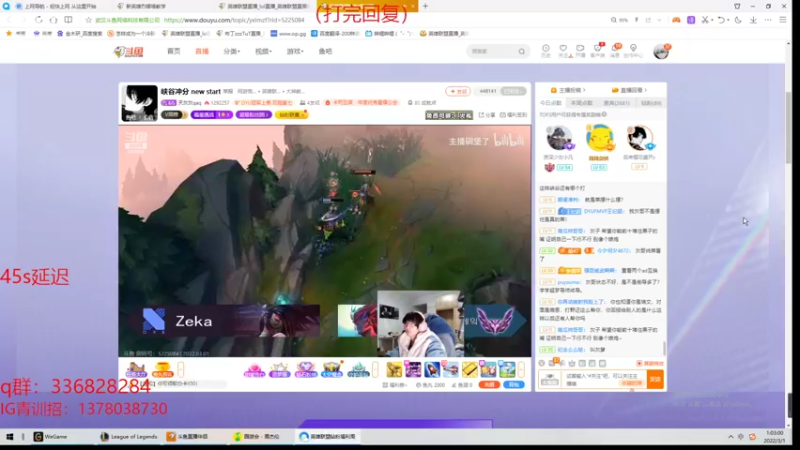The height and width of the screenshot is (450, 800).
Task: Click the third ranked user avatar
Action: [x=639, y=138]
